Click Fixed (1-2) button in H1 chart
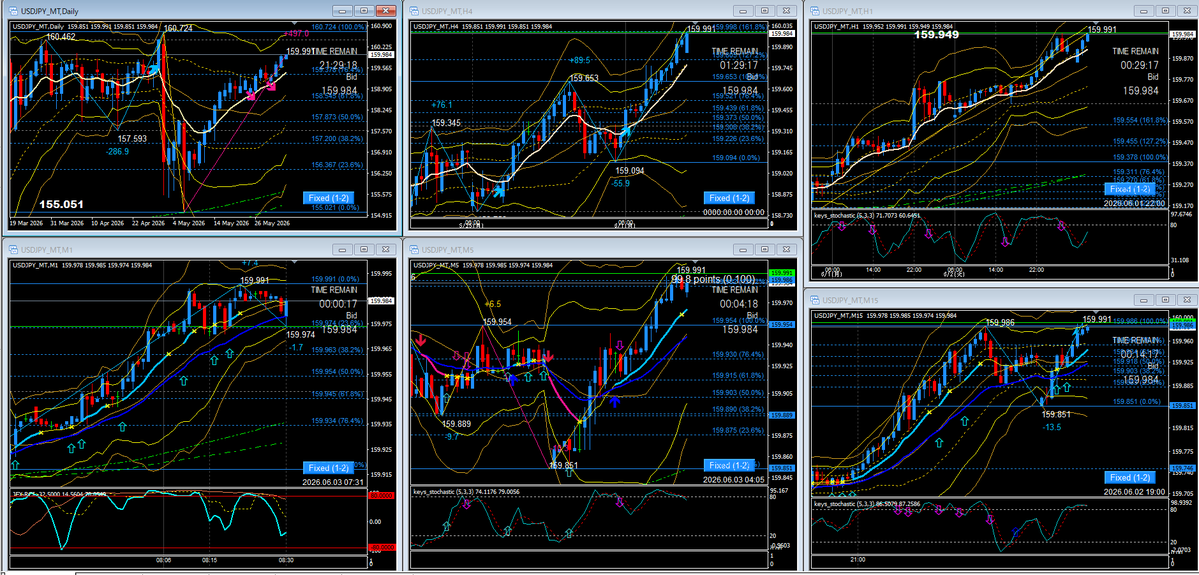The width and height of the screenshot is (1199, 575). point(1129,188)
